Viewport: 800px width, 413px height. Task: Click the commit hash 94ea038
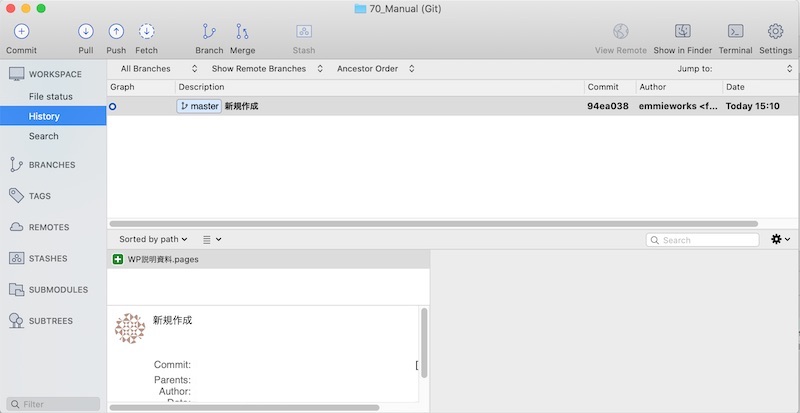click(x=608, y=106)
